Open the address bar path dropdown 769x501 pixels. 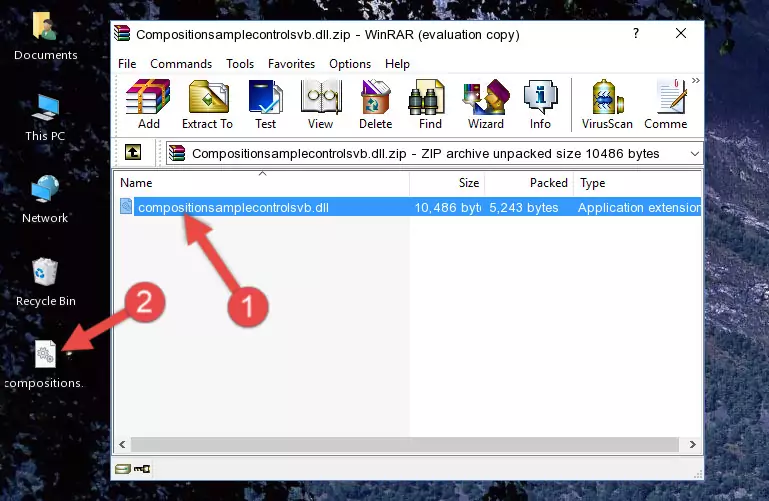(694, 154)
